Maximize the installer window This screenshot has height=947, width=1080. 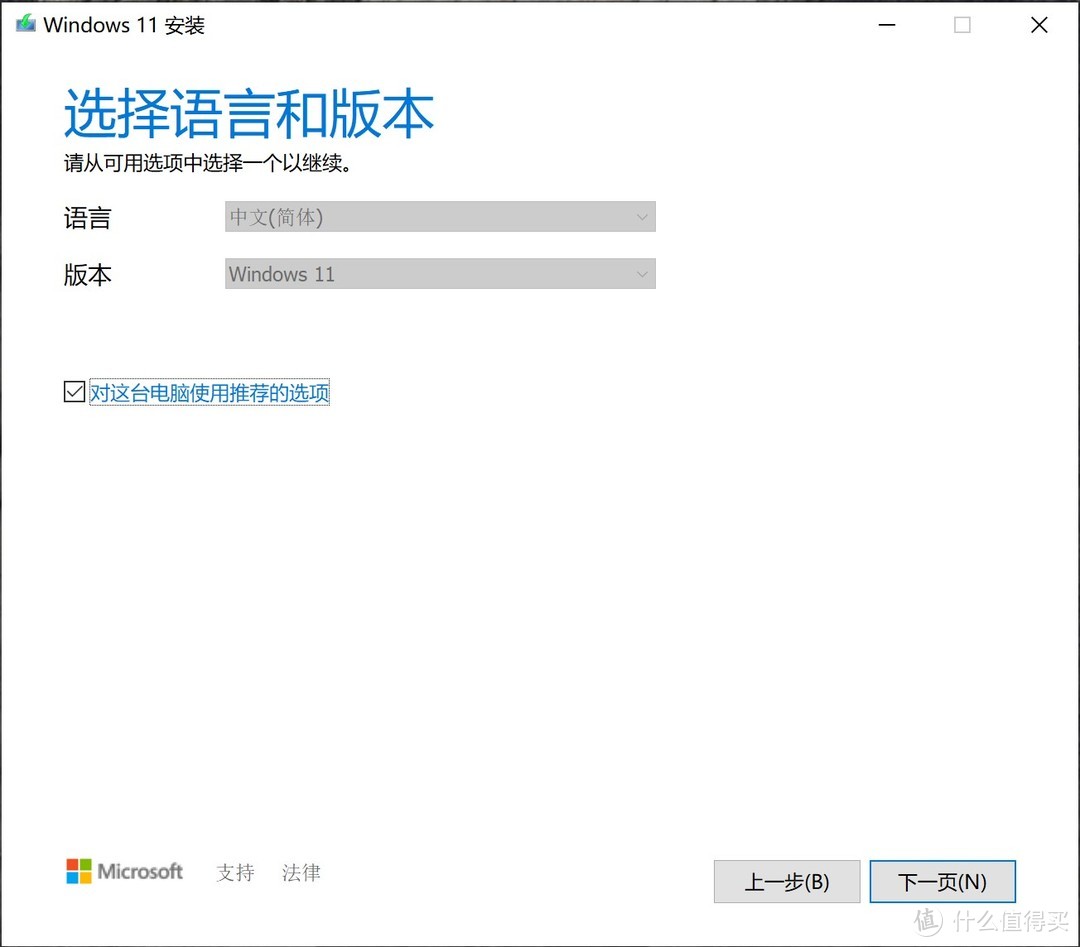pos(962,24)
